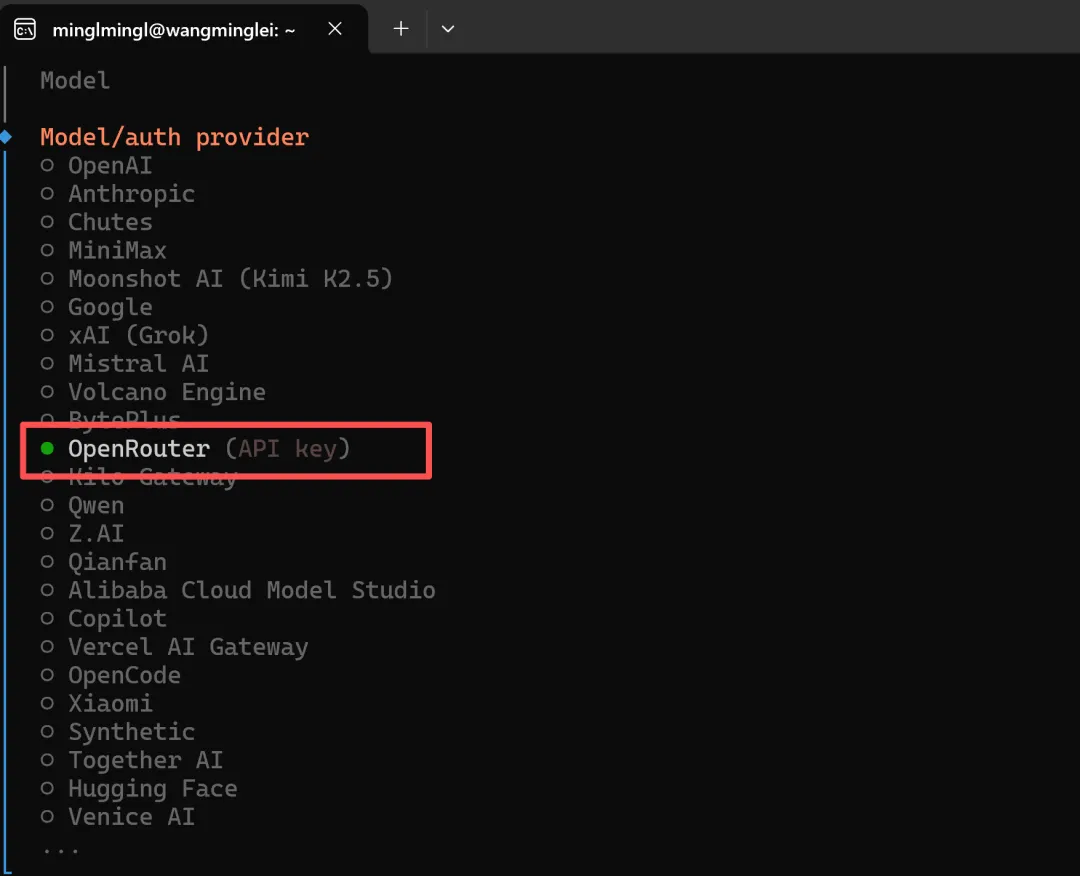The width and height of the screenshot is (1080, 876).
Task: Expand the new tab profile dropdown
Action: 448,29
